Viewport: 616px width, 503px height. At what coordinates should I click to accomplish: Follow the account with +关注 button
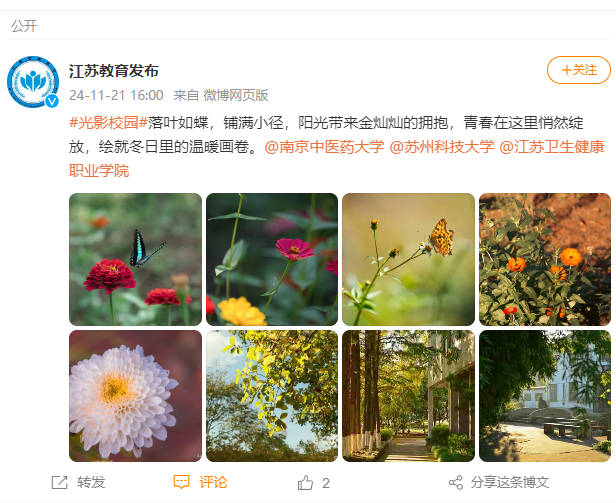[x=579, y=70]
